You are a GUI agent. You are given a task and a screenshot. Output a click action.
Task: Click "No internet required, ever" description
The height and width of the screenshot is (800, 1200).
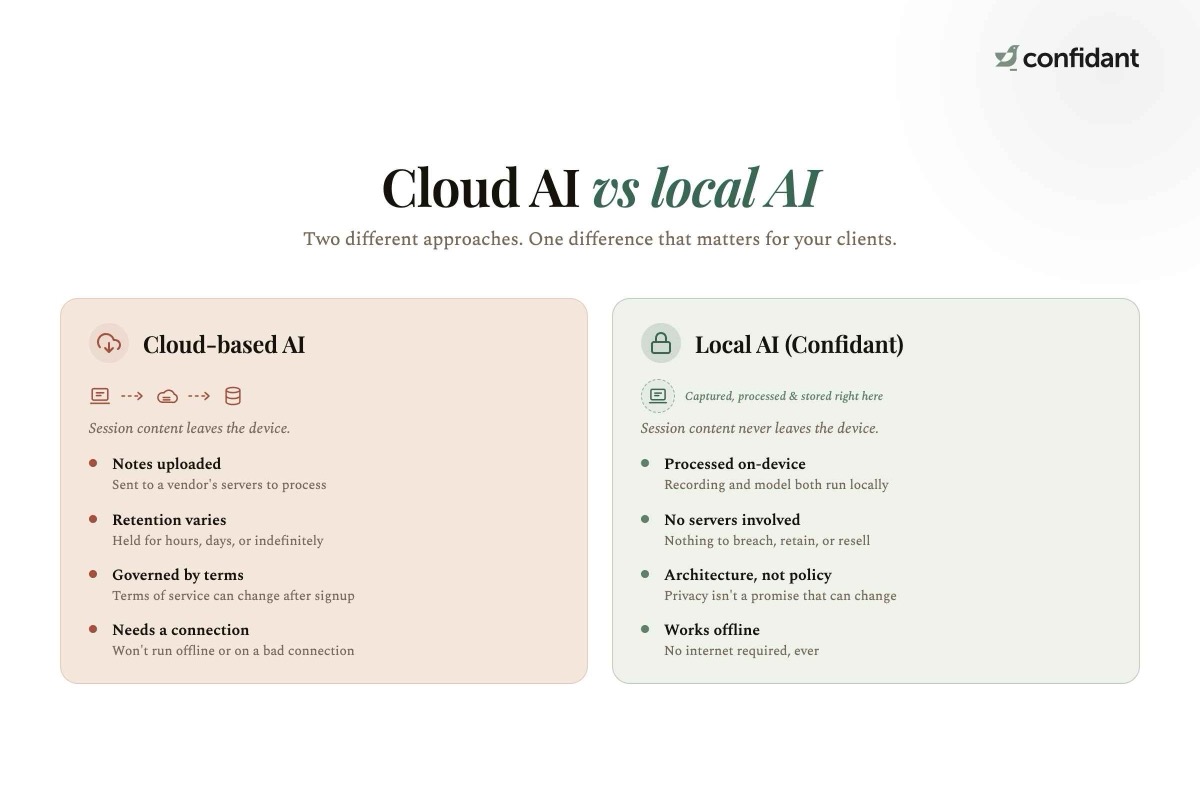pos(742,651)
